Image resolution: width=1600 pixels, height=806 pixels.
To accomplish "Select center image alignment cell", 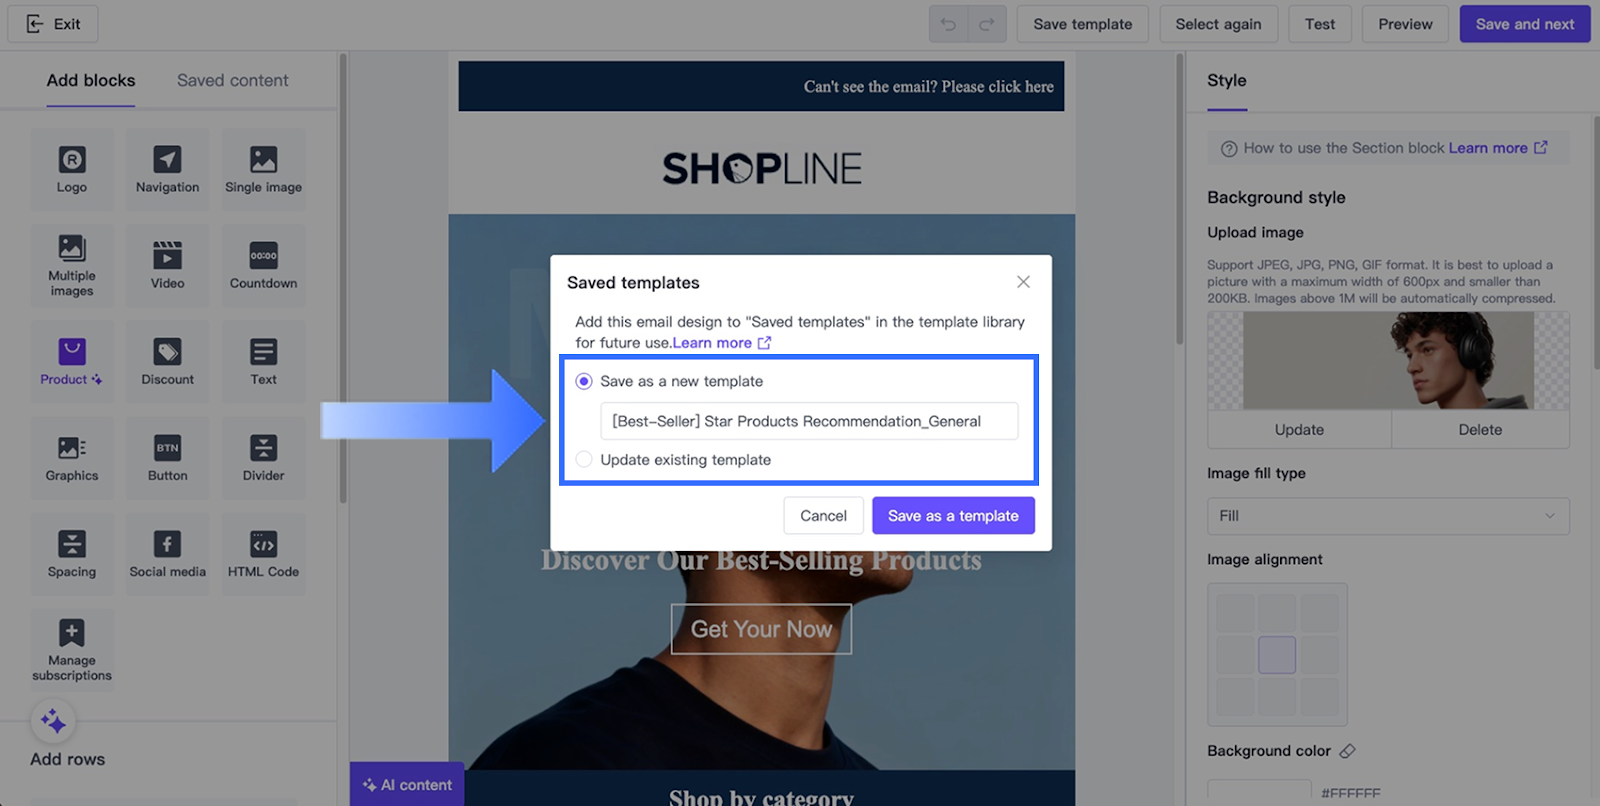I will (1277, 655).
